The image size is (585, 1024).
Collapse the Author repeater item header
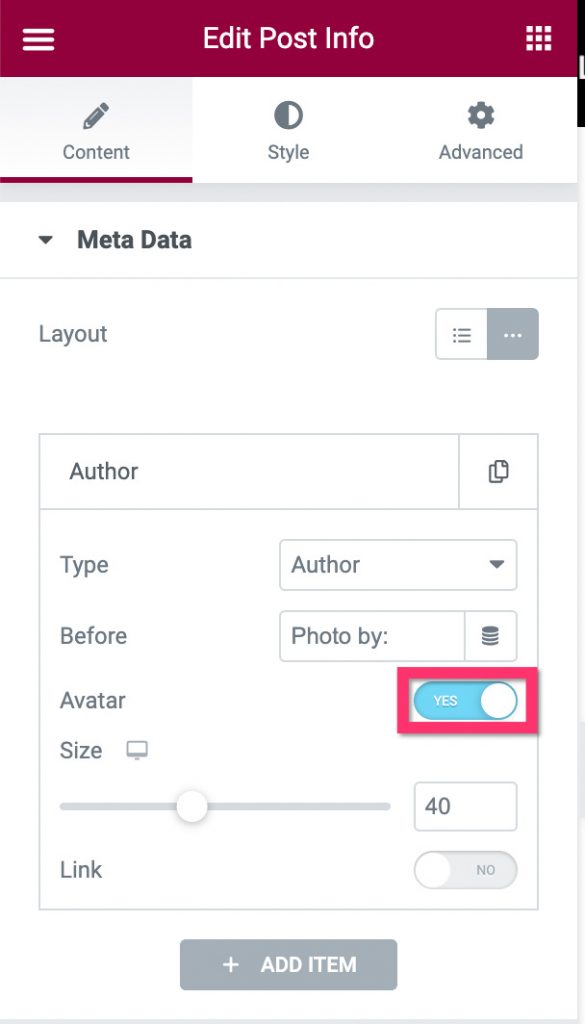[249, 472]
